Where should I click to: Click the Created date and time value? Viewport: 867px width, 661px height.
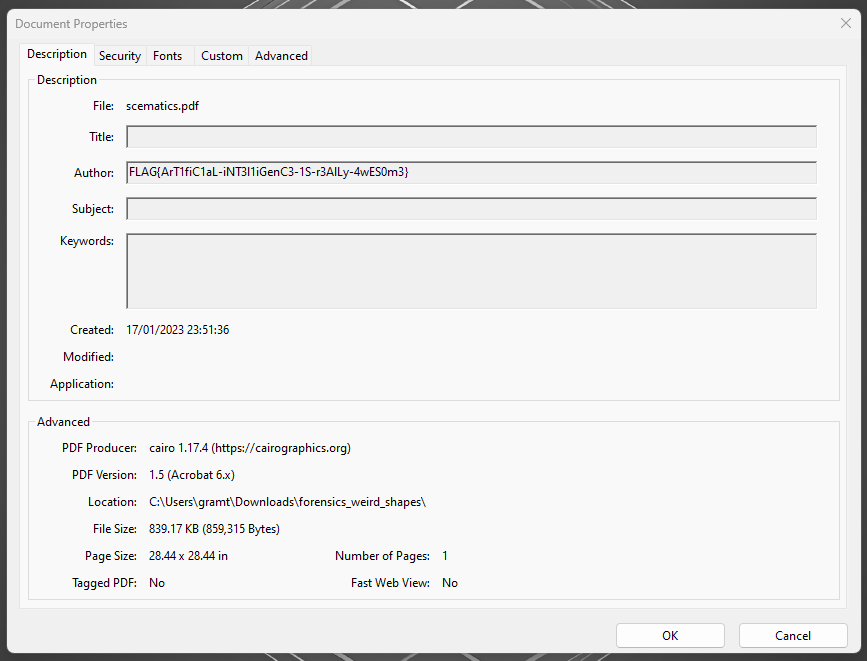tap(177, 330)
